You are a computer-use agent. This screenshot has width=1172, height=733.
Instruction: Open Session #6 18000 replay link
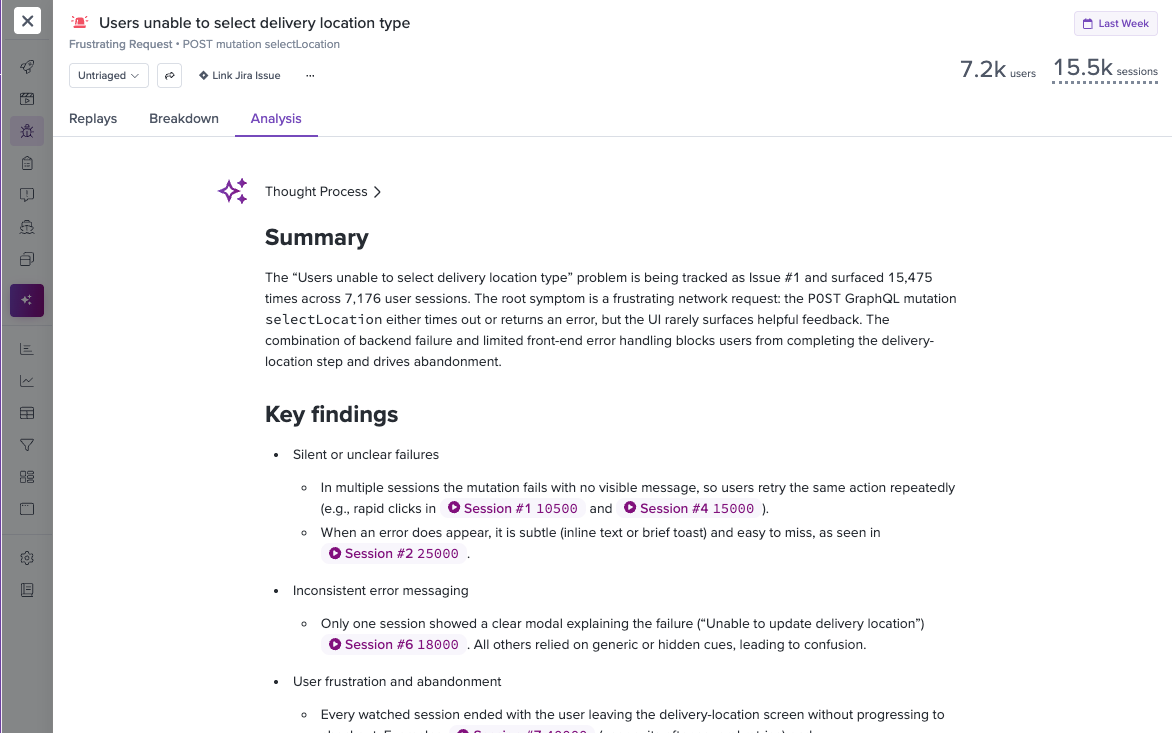pyautogui.click(x=395, y=644)
